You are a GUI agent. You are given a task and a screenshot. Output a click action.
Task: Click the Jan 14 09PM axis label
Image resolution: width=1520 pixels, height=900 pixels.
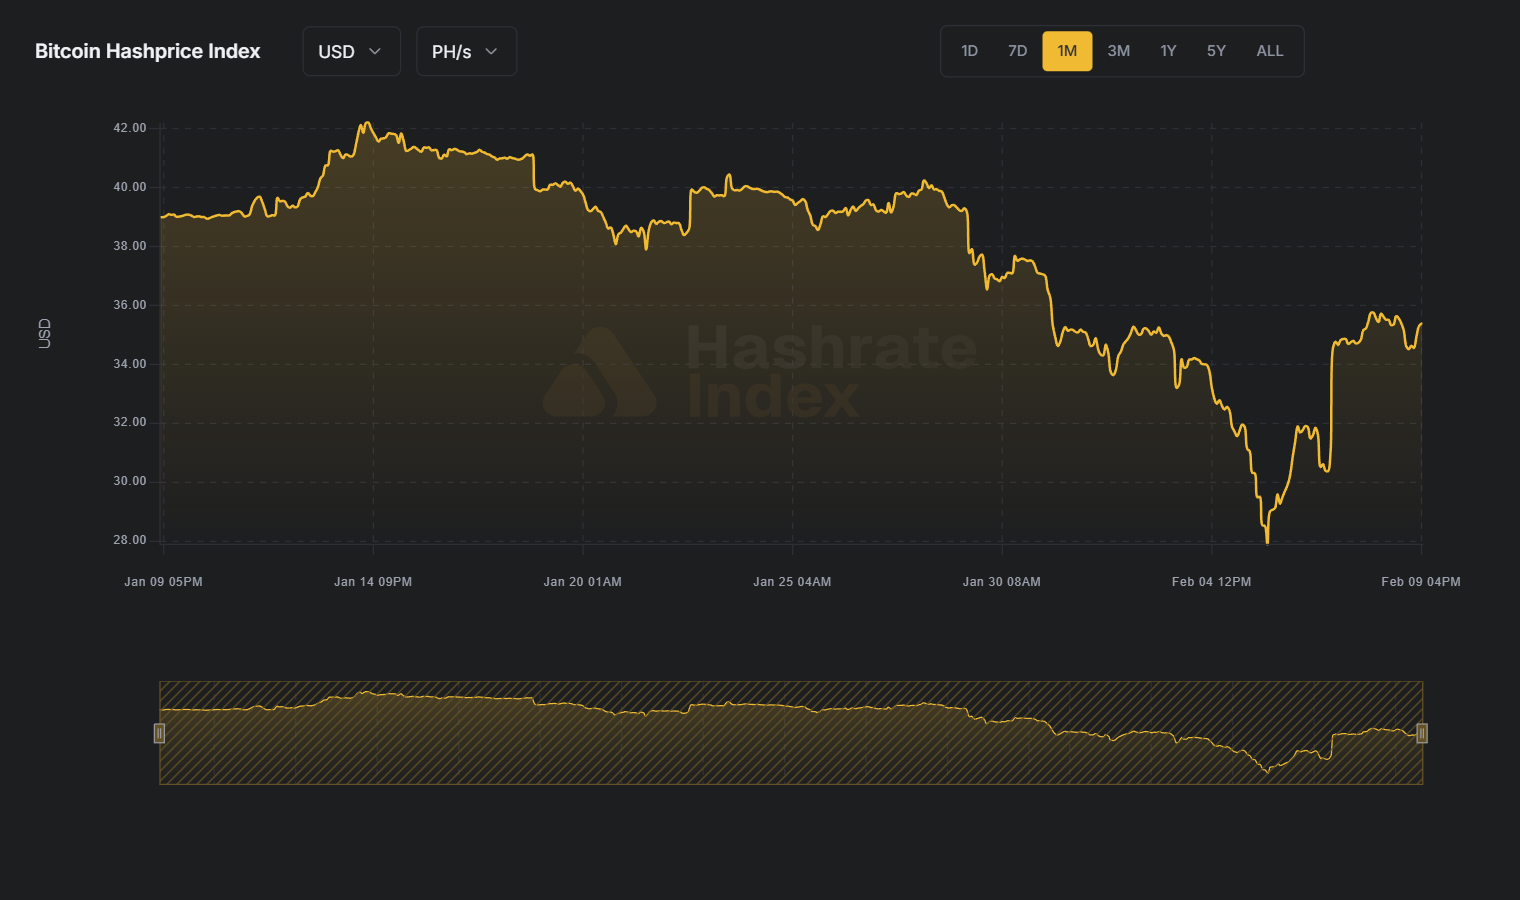(x=373, y=582)
